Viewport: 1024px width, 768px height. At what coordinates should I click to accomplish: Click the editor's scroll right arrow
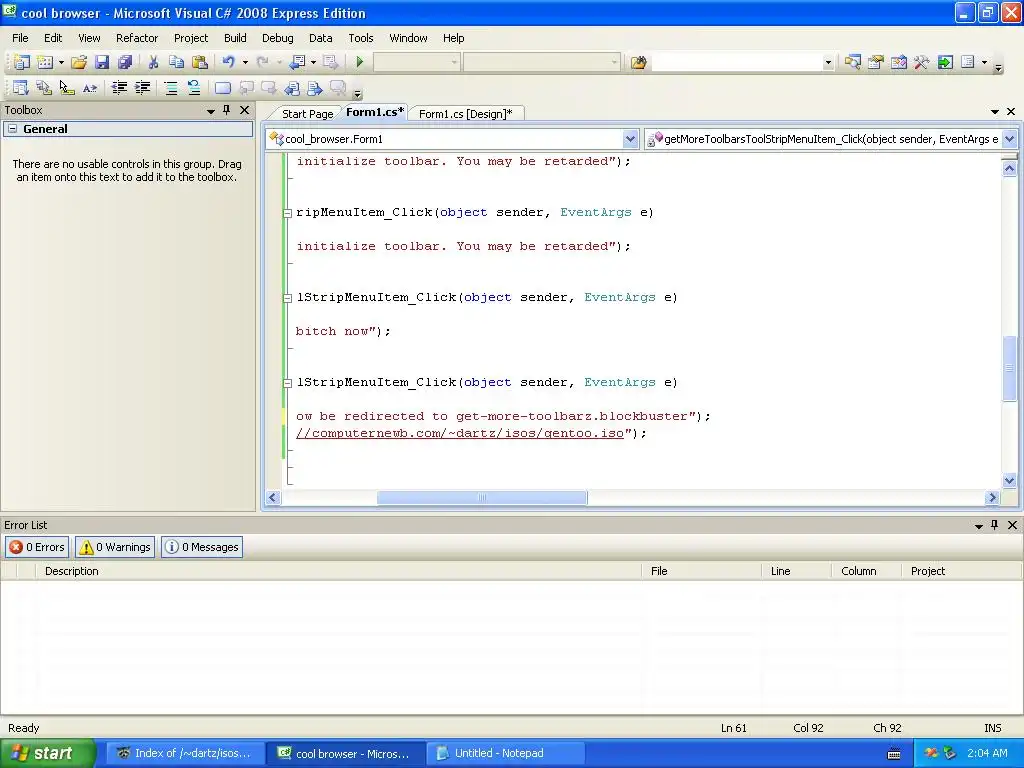992,498
